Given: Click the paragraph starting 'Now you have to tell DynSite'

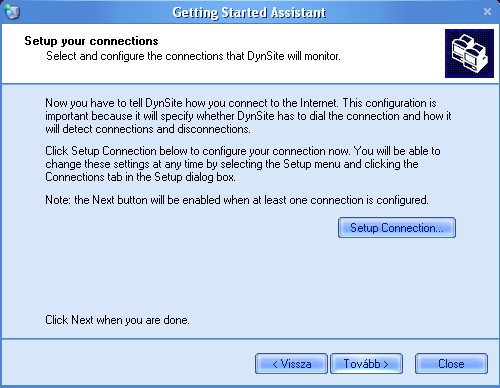Looking at the screenshot, I should click(x=248, y=116).
